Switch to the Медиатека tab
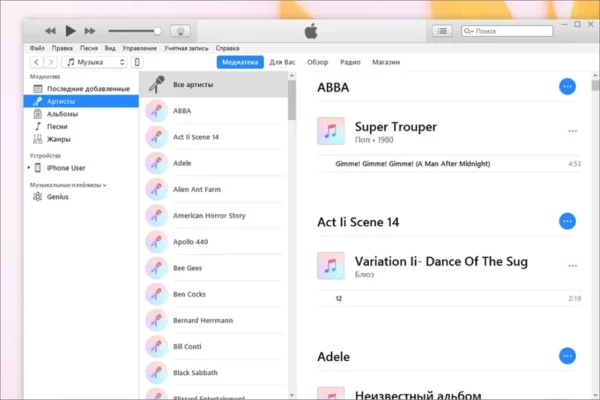This screenshot has height=400, width=600. pyautogui.click(x=240, y=62)
